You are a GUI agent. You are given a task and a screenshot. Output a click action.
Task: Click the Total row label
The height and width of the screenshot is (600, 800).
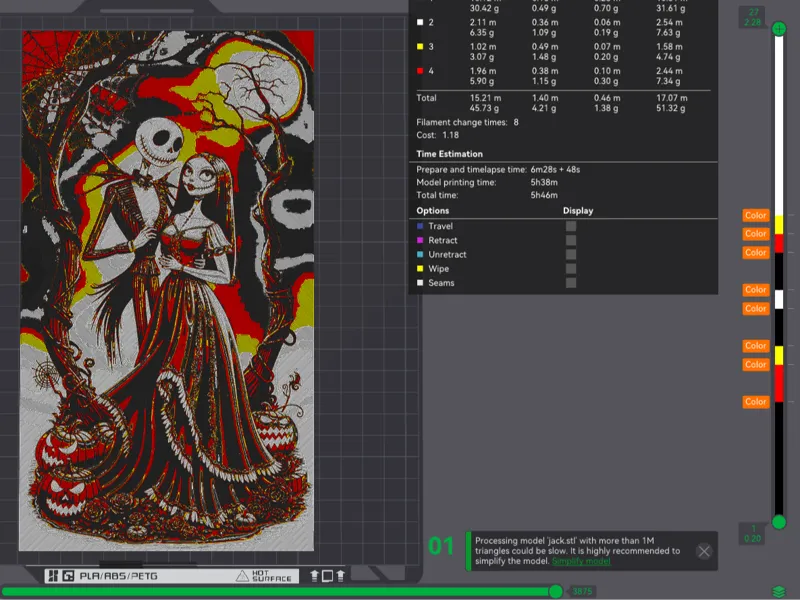(426, 98)
